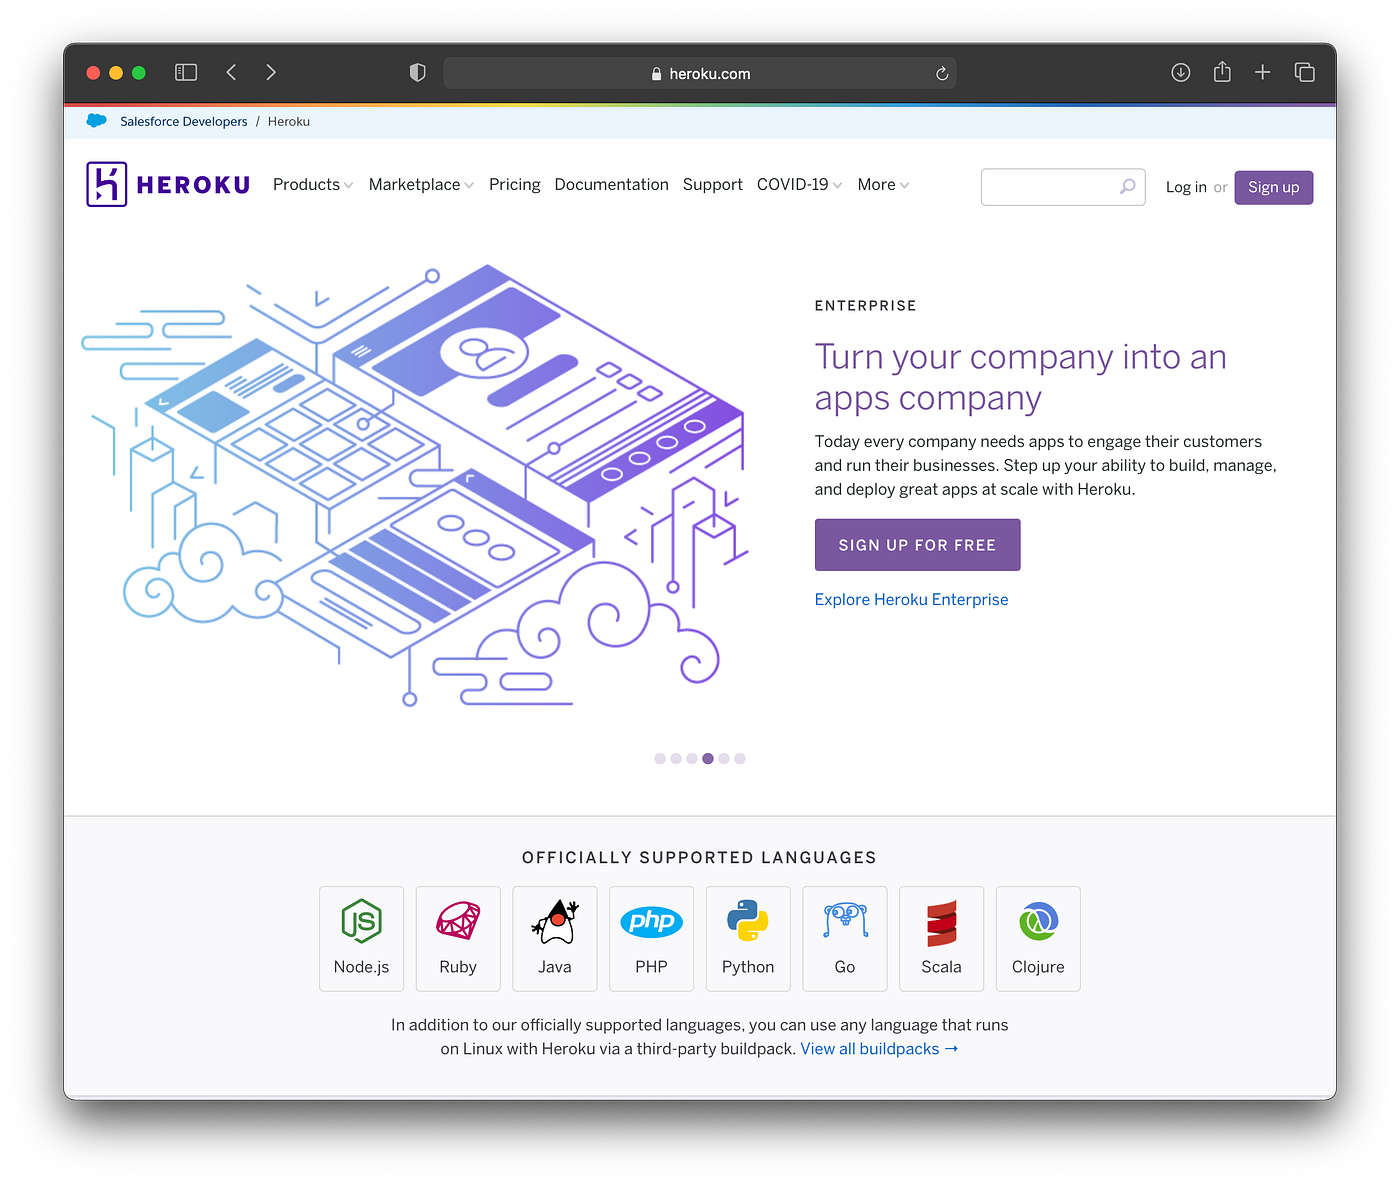The height and width of the screenshot is (1184, 1400).
Task: Select the Java language tile
Action: (x=555, y=939)
